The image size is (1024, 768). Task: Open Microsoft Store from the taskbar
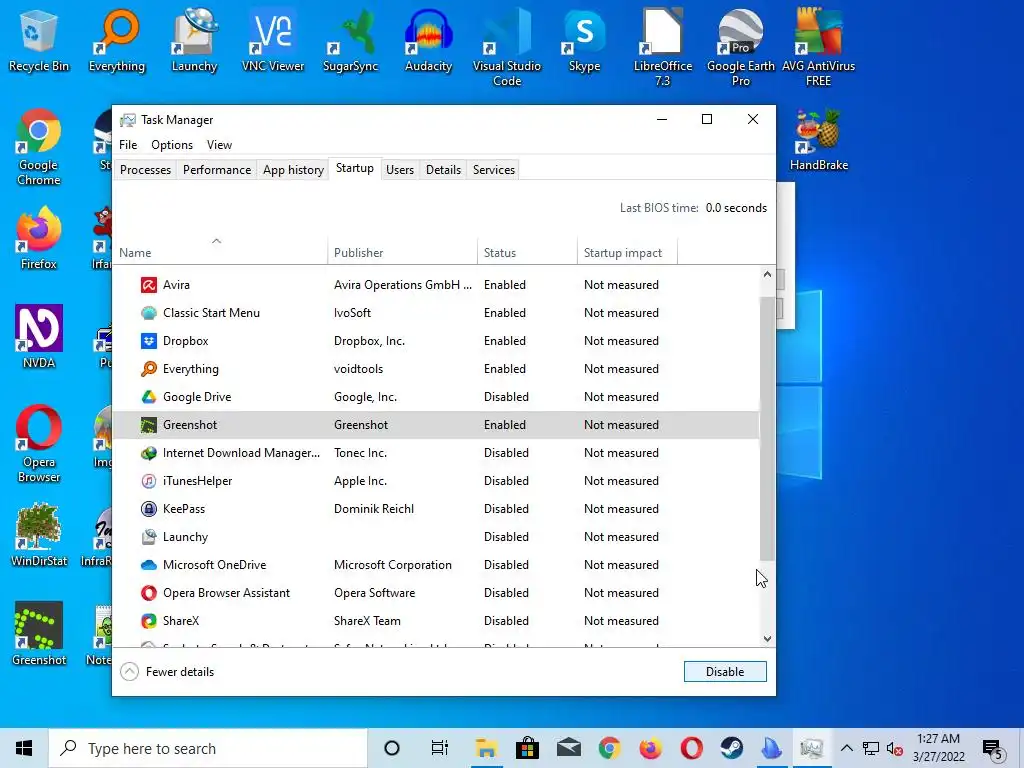527,748
